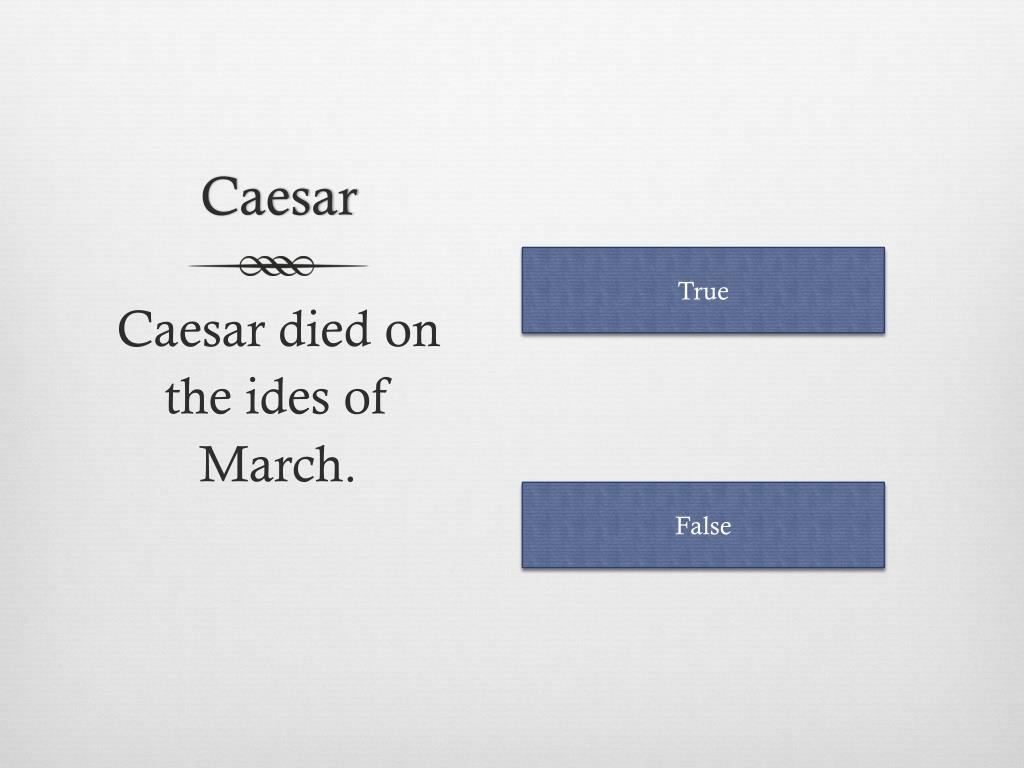1024x768 pixels.
Task: Click the False answer button
Action: pos(703,525)
